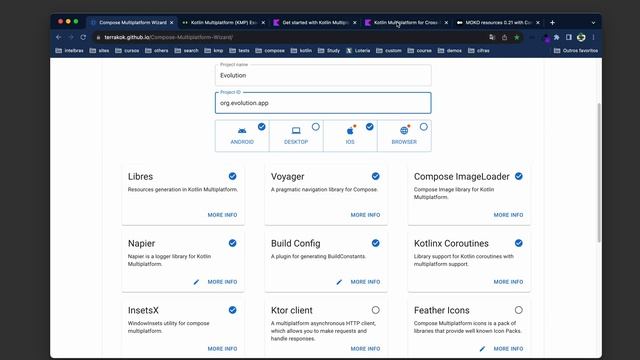640x360 pixels.
Task: Open MORE INFO for Libres
Action: pos(222,215)
